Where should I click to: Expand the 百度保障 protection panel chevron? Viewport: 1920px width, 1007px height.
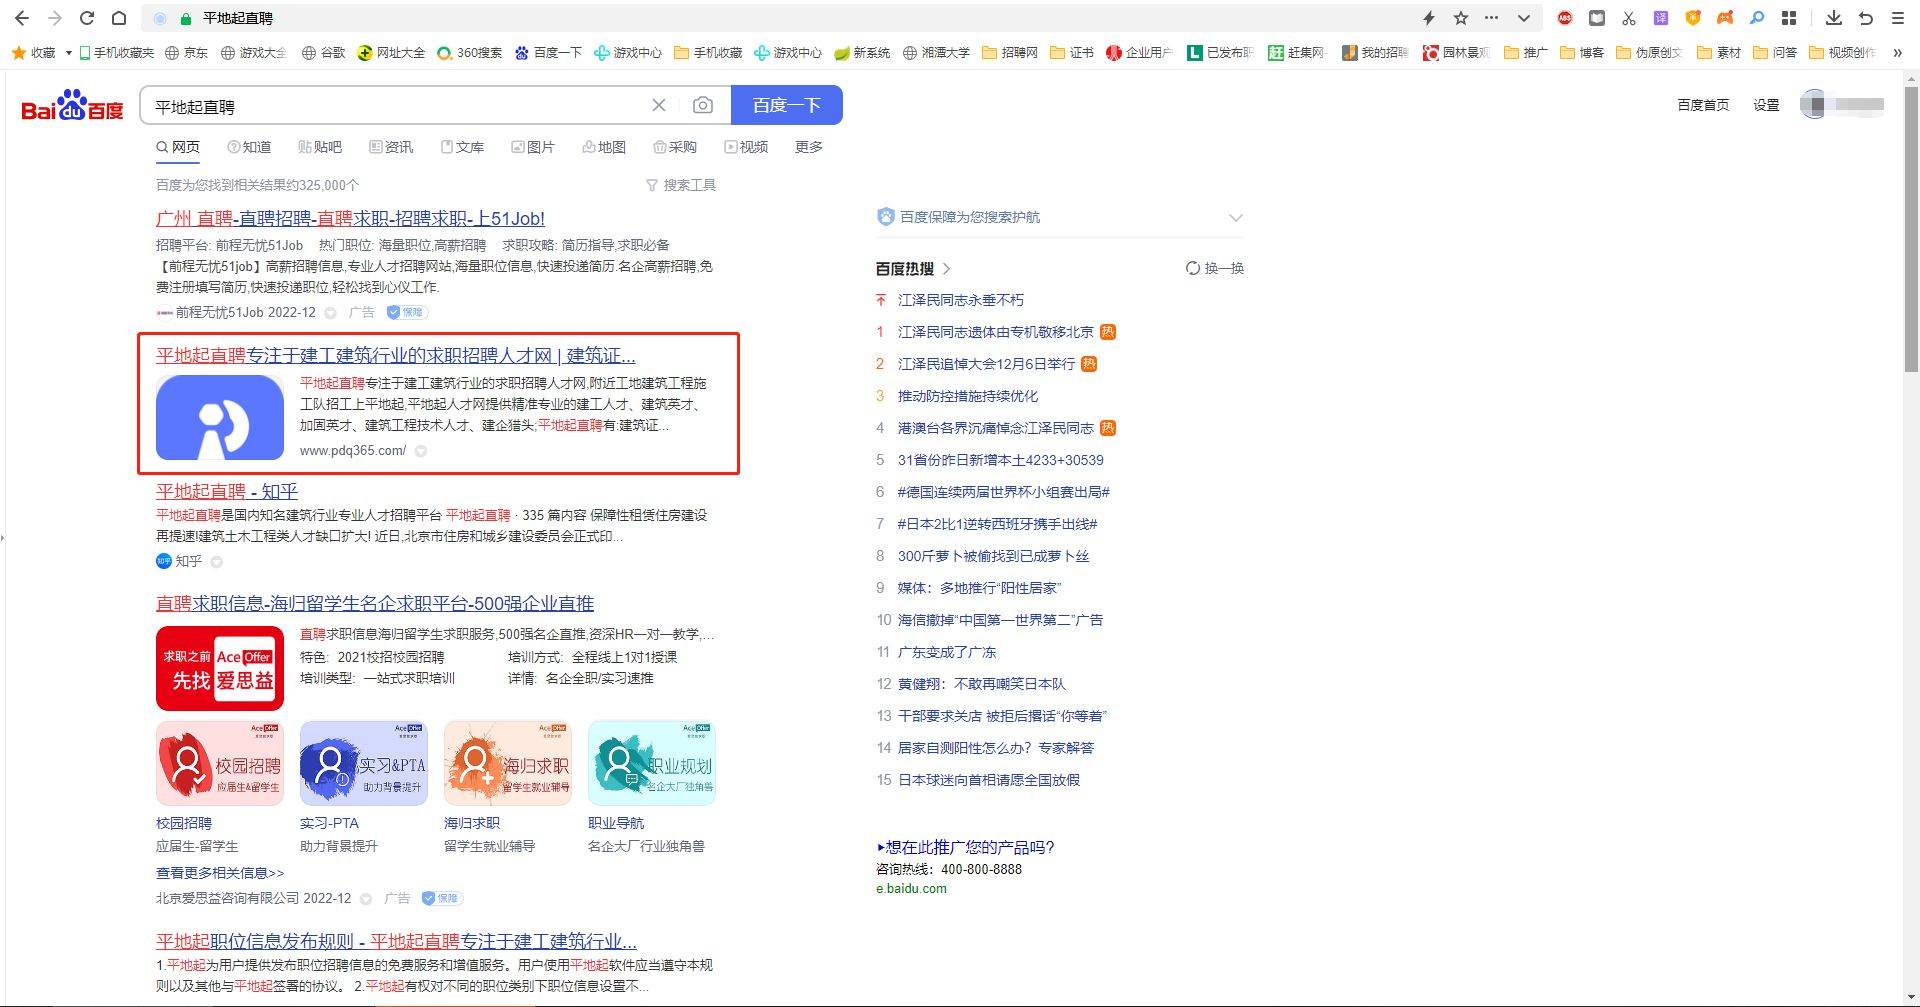[x=1236, y=217]
